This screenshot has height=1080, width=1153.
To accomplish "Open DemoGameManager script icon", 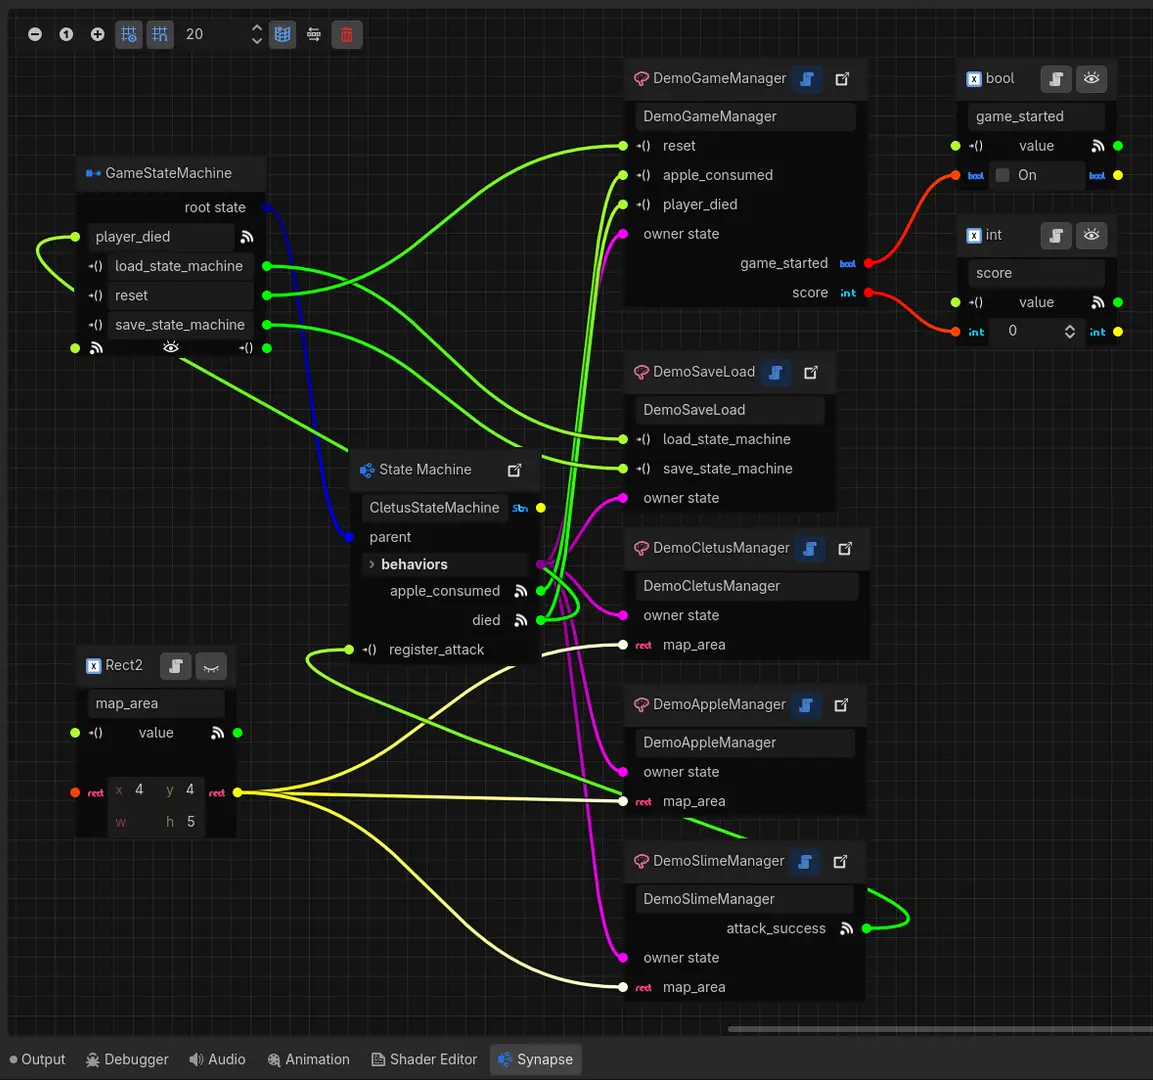I will pyautogui.click(x=807, y=79).
